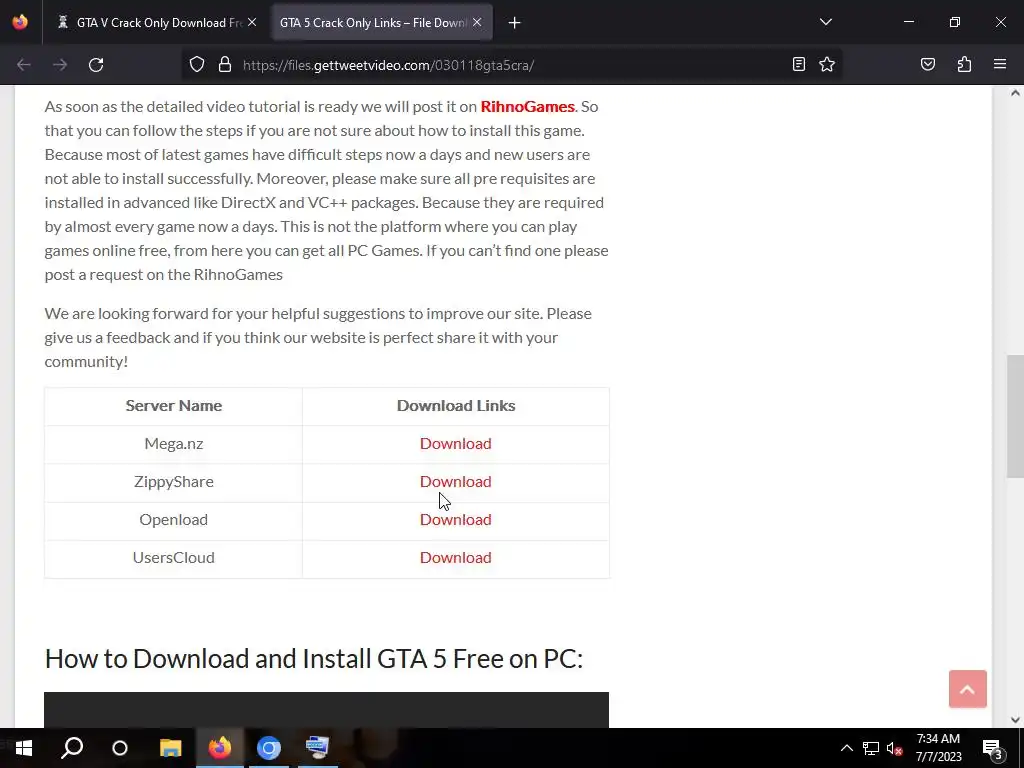Download from the ZippyShare server
This screenshot has height=768, width=1024.
pyautogui.click(x=456, y=481)
